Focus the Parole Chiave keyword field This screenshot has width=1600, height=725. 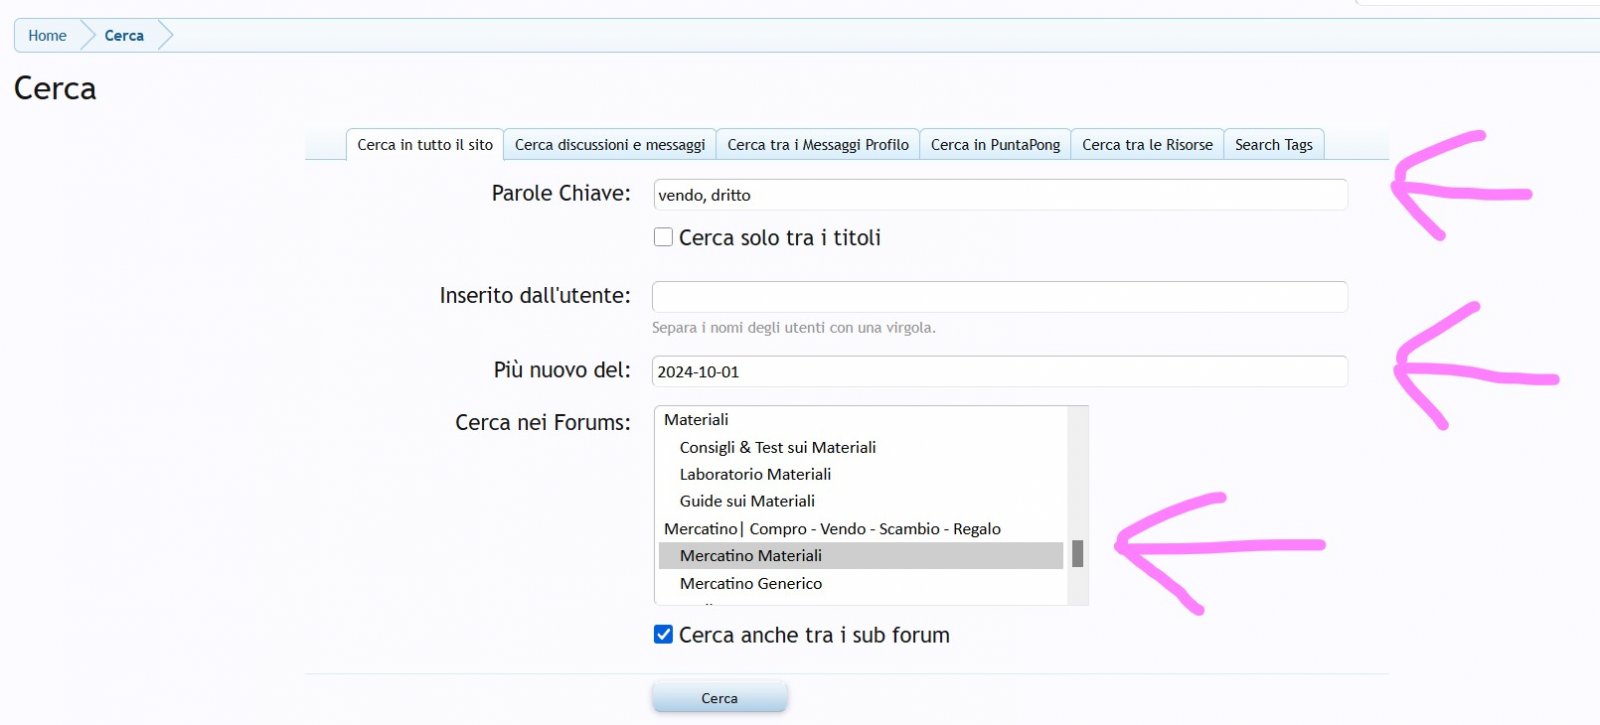coord(1000,195)
